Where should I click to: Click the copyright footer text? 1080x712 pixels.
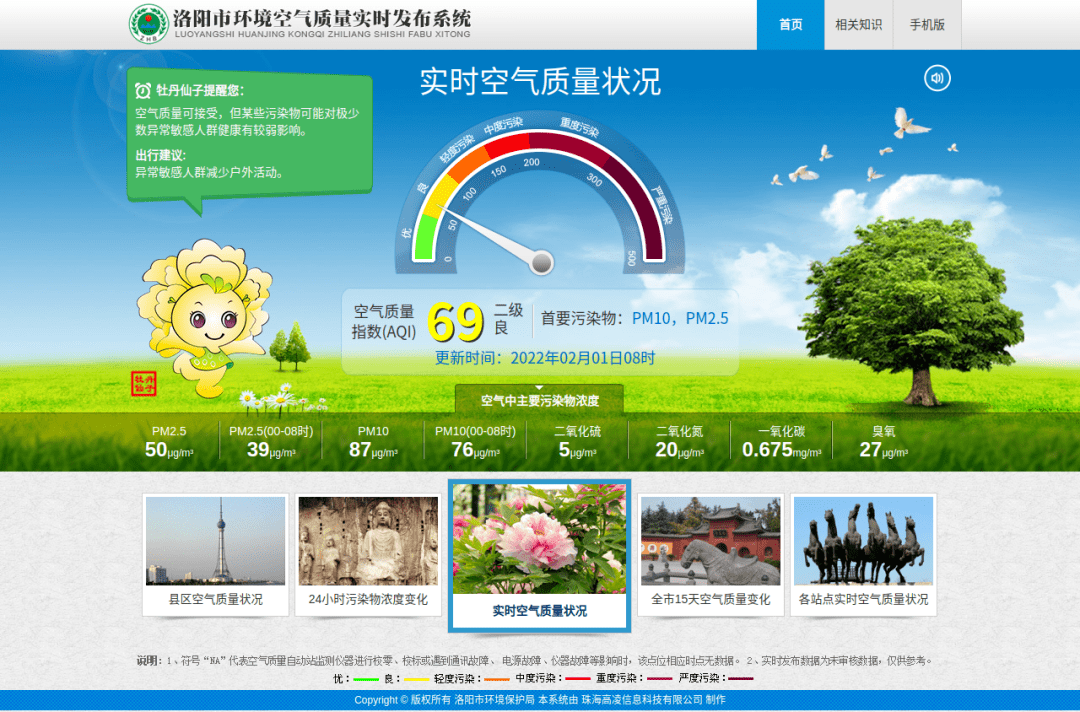click(539, 700)
